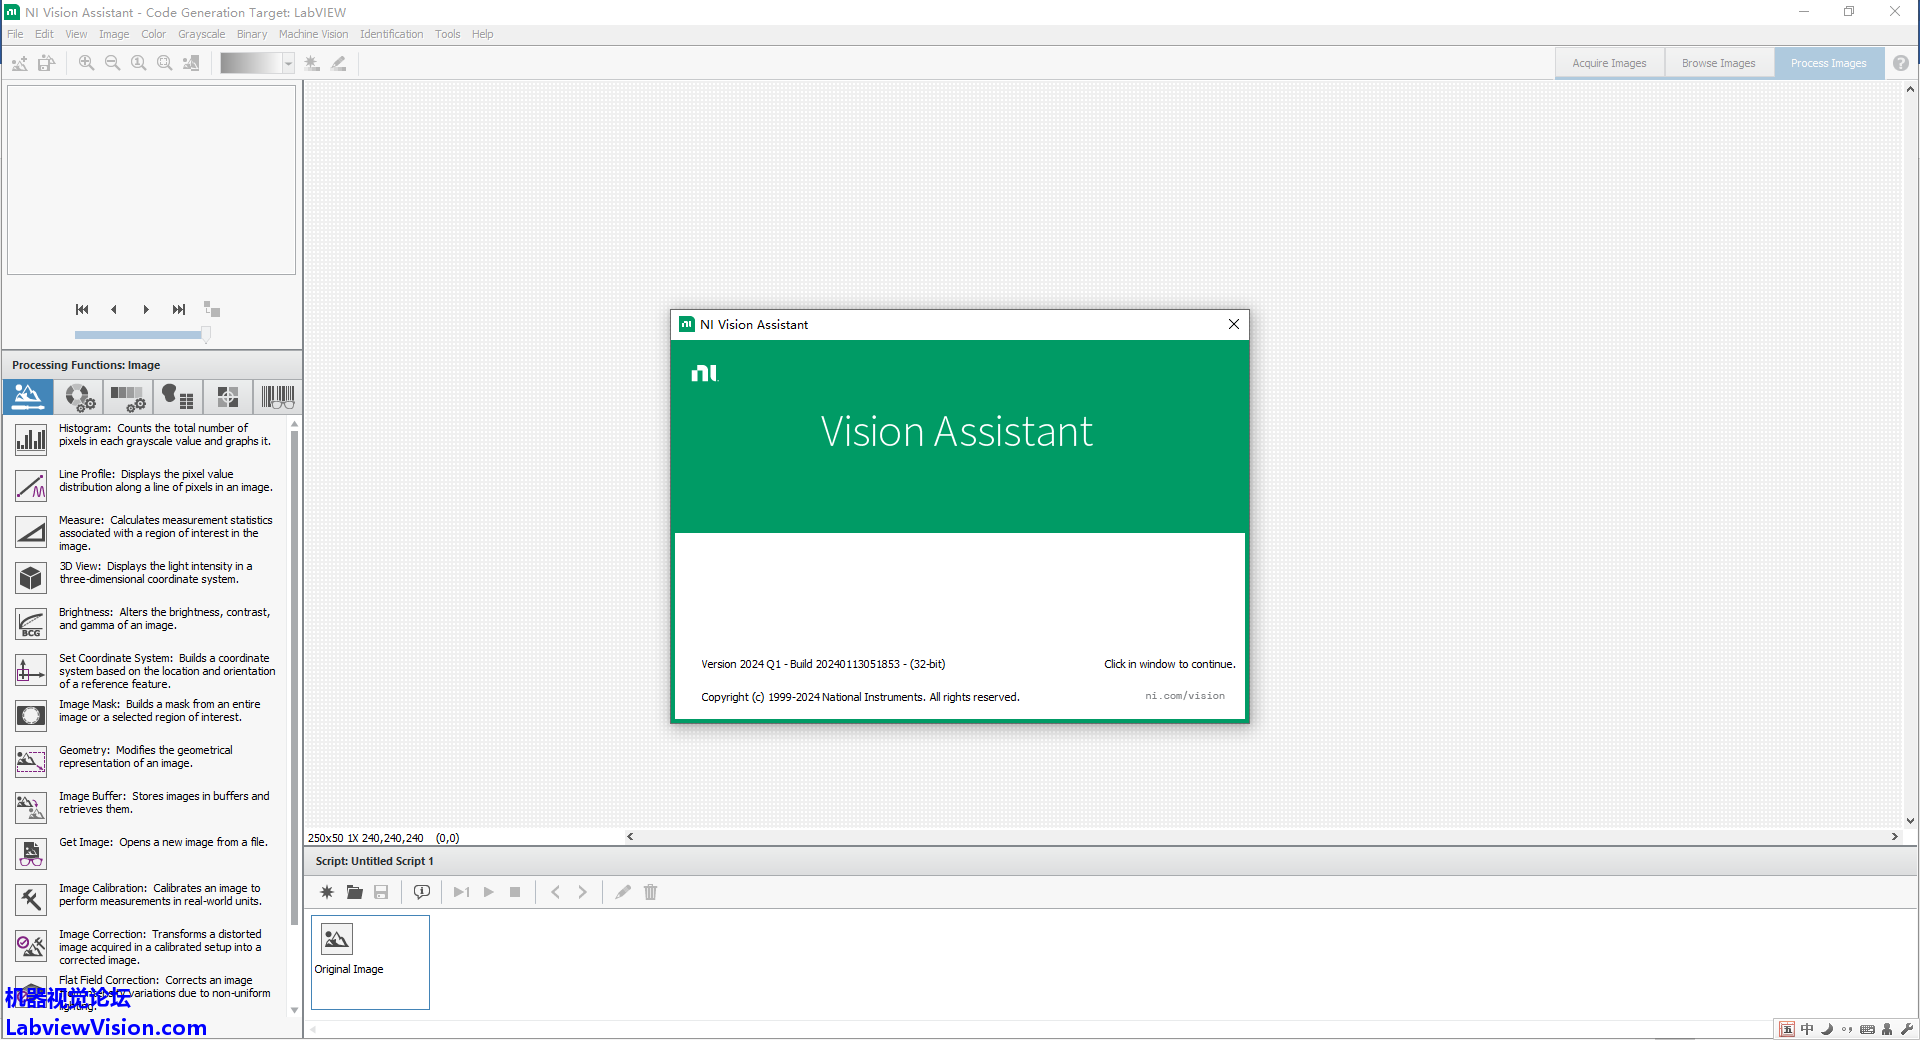The height and width of the screenshot is (1040, 1920).
Task: Click the Image Calibration function icon
Action: point(31,899)
